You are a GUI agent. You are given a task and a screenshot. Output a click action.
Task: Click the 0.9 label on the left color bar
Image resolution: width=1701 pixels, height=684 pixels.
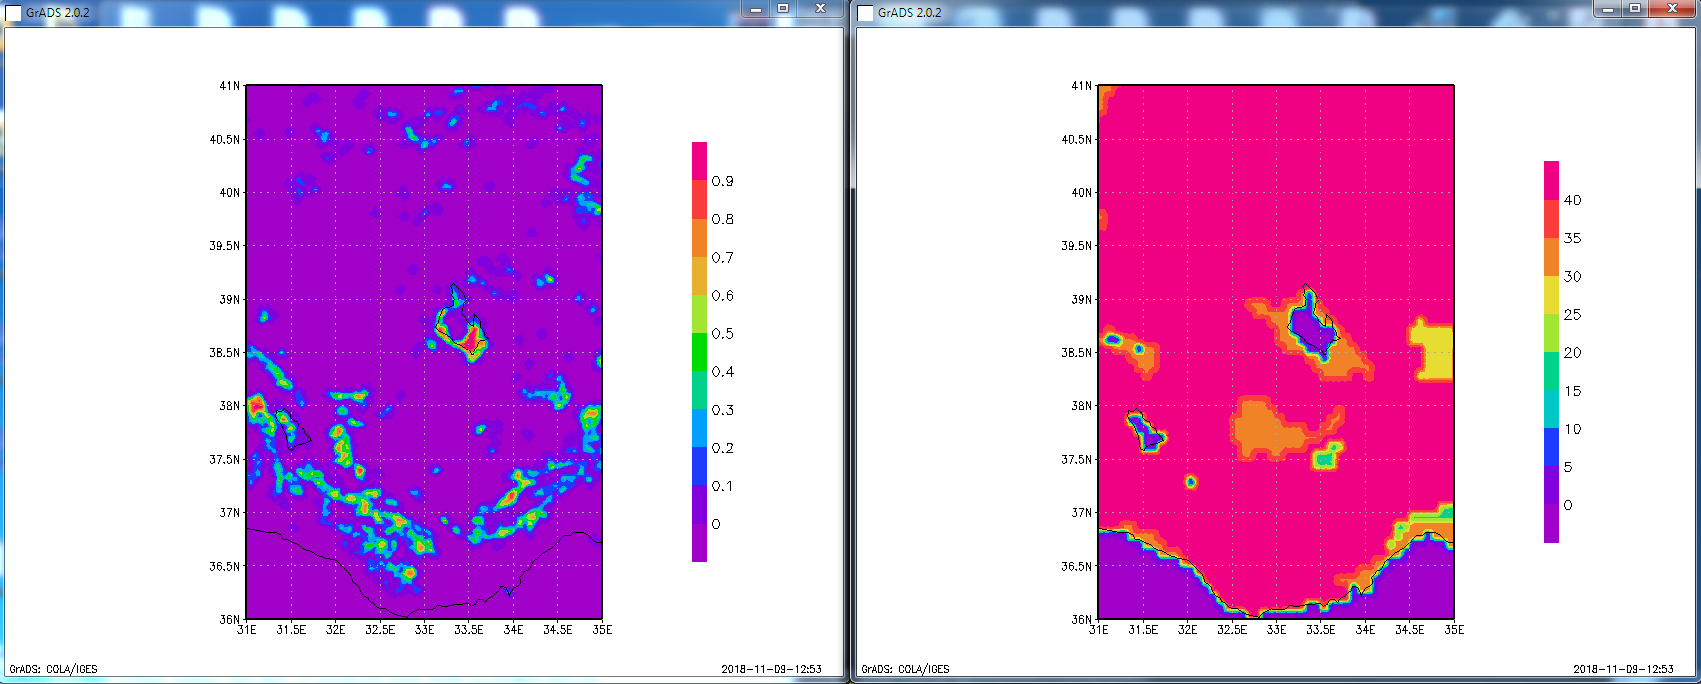pos(722,181)
